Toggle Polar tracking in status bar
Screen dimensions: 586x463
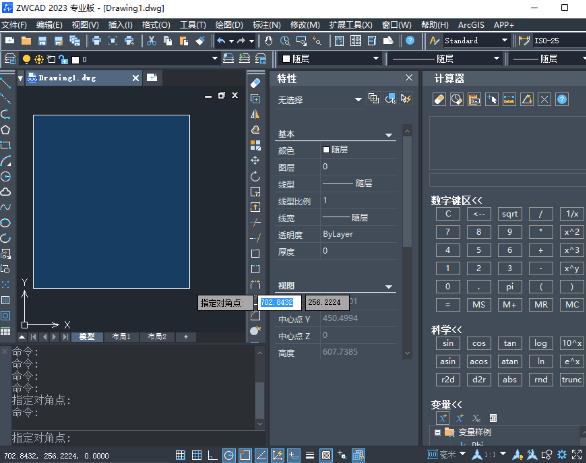coord(229,455)
